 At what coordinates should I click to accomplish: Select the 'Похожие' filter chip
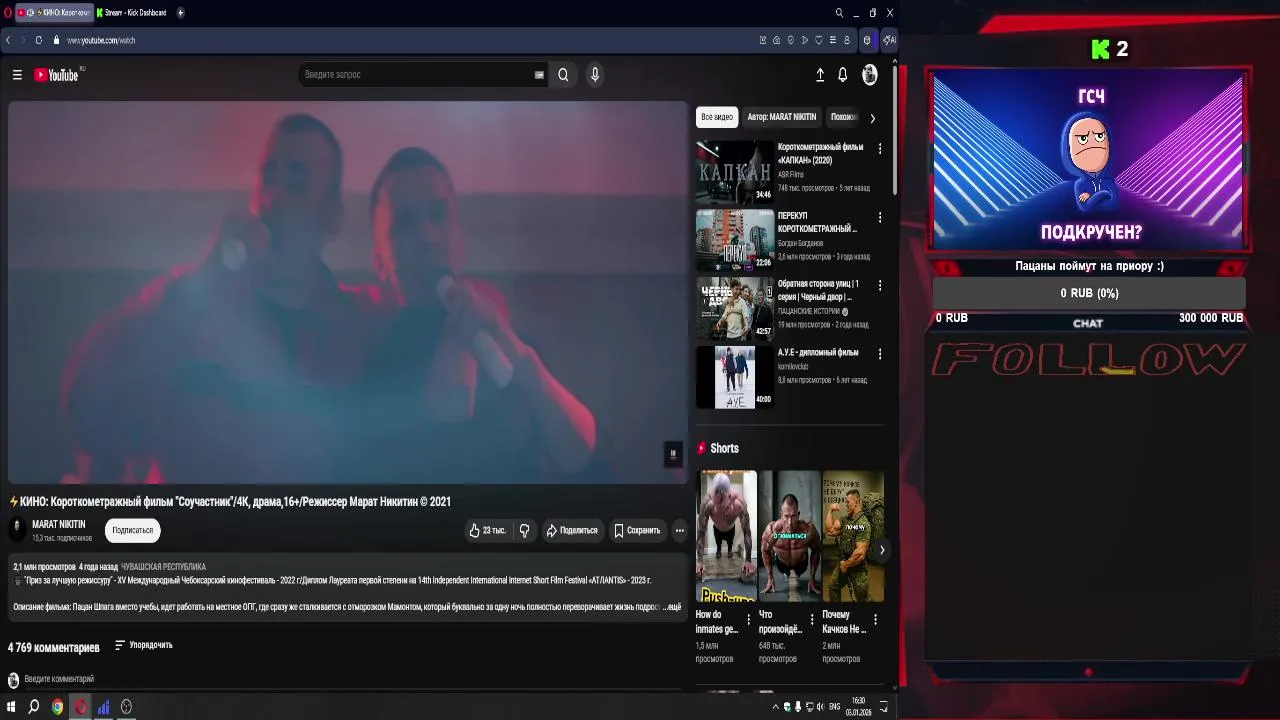coord(844,117)
